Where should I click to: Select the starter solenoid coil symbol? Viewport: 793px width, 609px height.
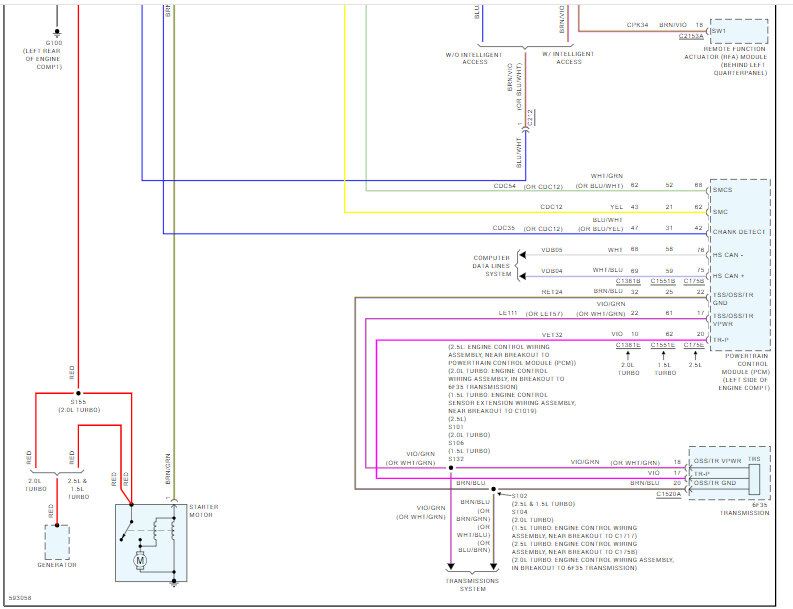pyautogui.click(x=173, y=529)
